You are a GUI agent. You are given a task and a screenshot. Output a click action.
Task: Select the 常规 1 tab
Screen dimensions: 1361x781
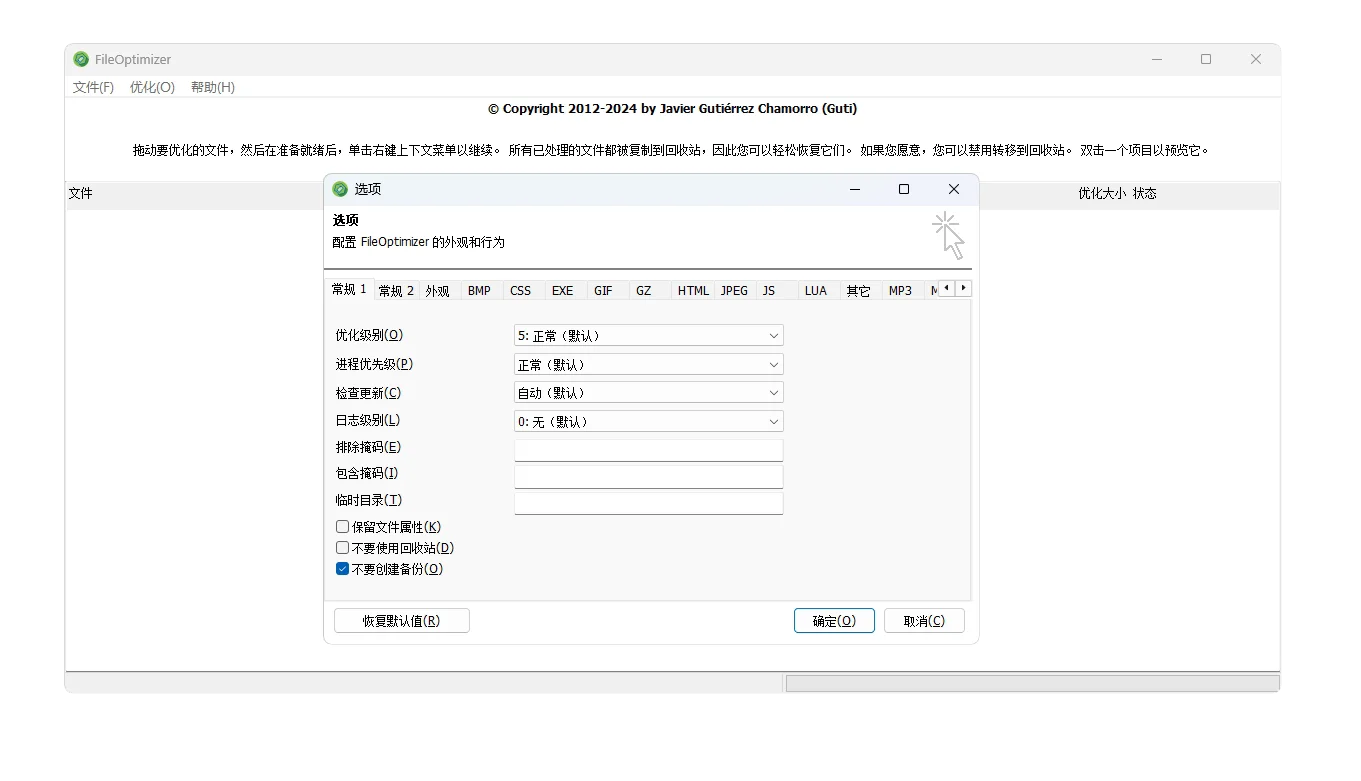349,289
